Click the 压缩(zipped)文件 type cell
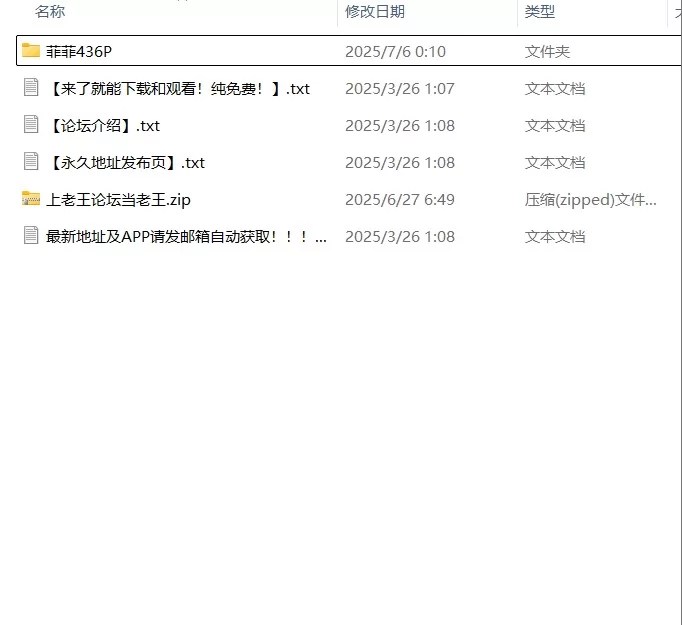The height and width of the screenshot is (625, 682). click(590, 200)
